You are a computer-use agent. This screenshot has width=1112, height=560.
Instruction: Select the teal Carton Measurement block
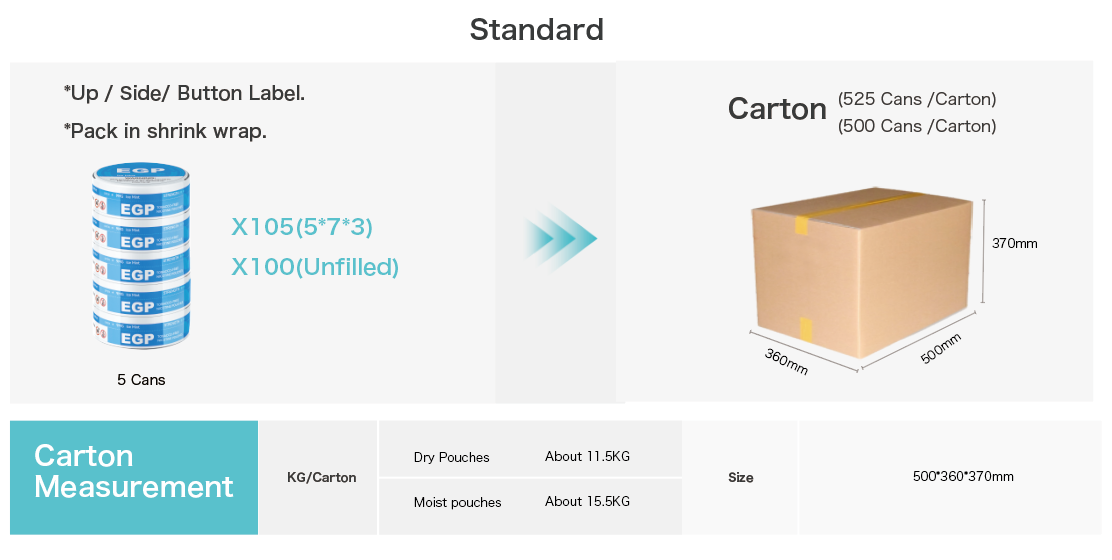pyautogui.click(x=134, y=477)
